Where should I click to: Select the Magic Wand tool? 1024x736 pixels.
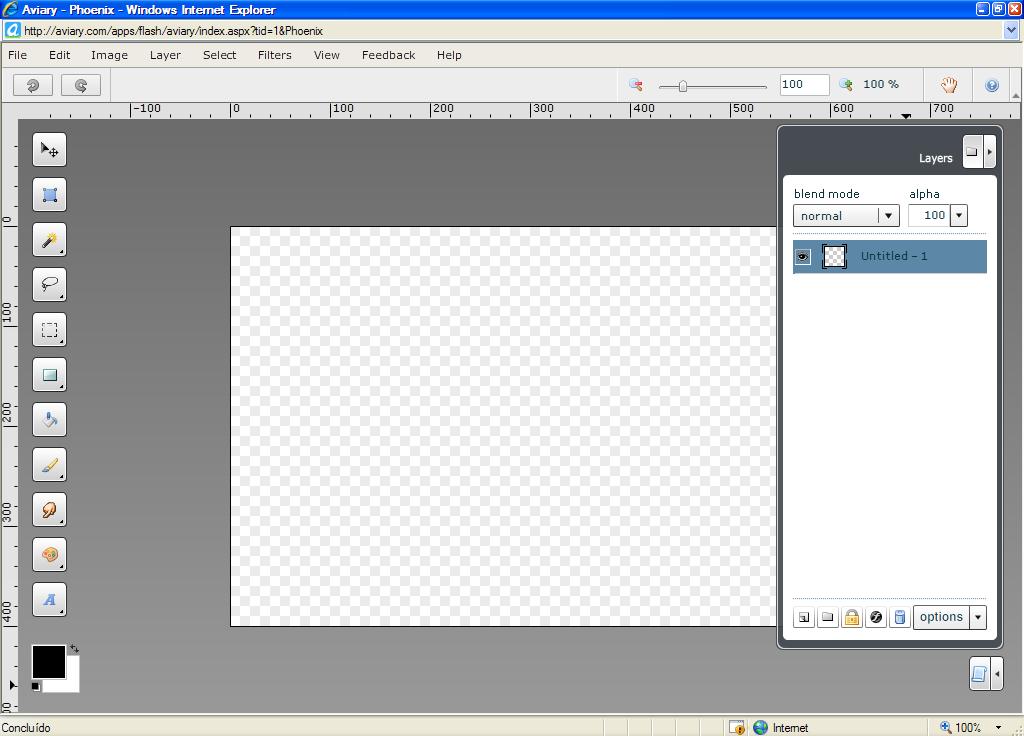pyautogui.click(x=50, y=240)
